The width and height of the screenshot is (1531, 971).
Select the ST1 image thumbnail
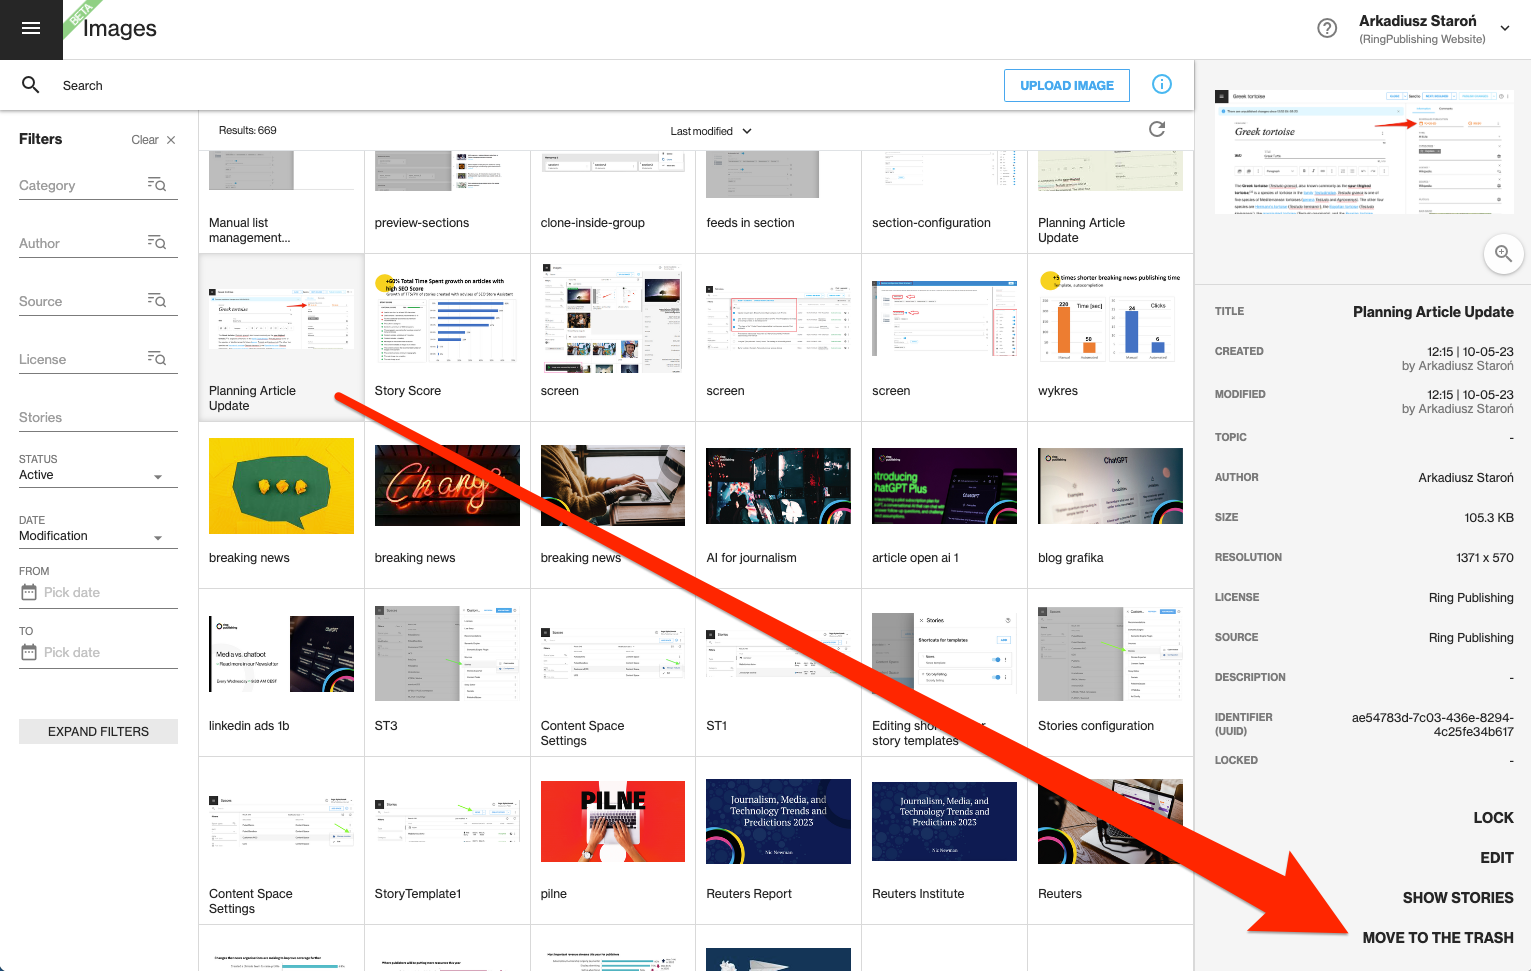pyautogui.click(x=778, y=654)
